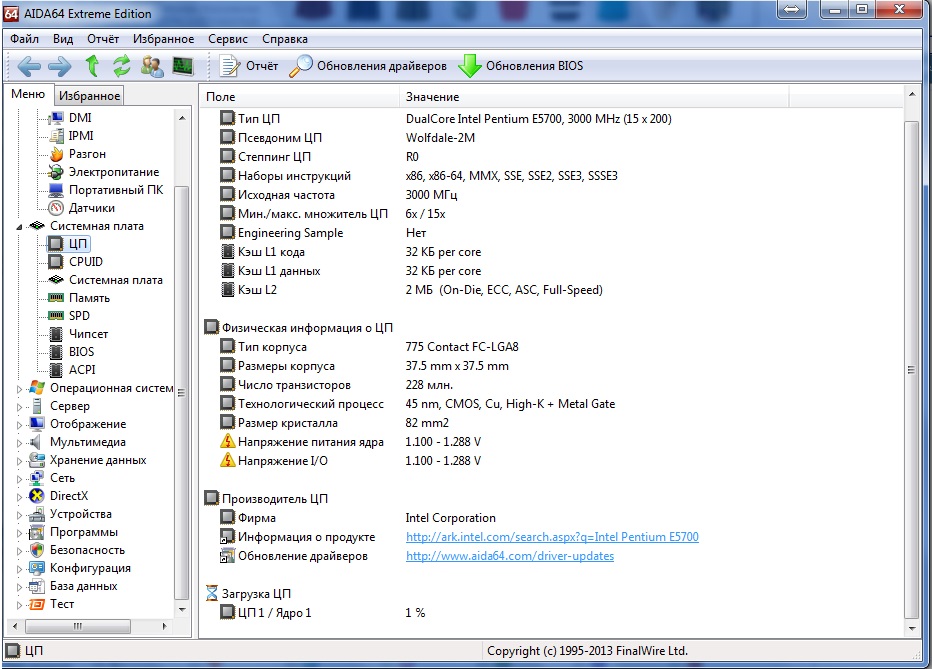Open the Справка menu
This screenshot has height=669, width=932.
pyautogui.click(x=285, y=39)
